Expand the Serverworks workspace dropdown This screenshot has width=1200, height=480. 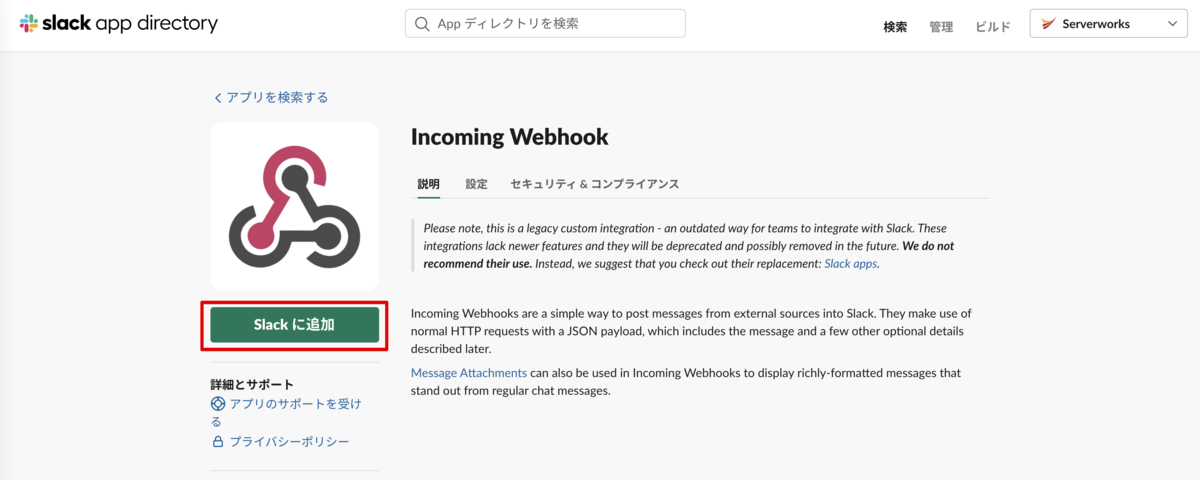1109,24
